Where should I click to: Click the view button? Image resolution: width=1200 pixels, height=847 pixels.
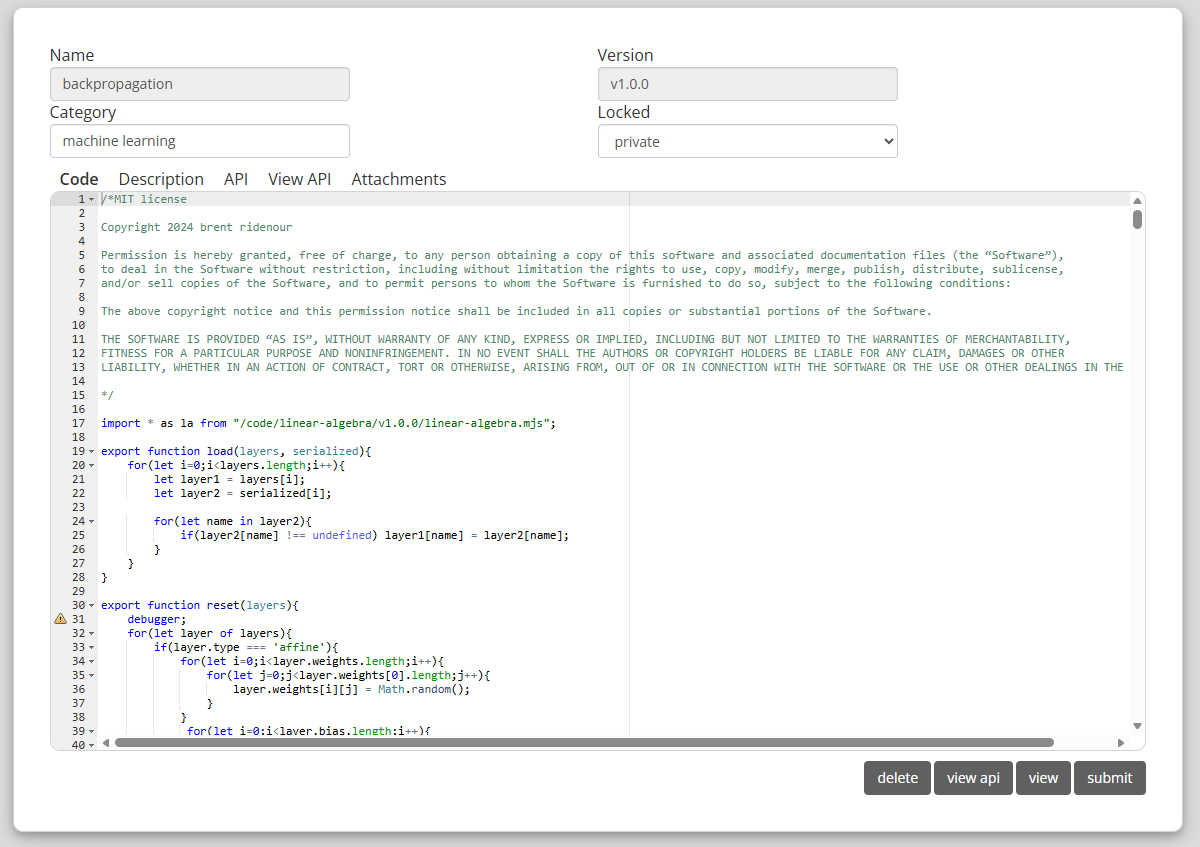click(1043, 778)
